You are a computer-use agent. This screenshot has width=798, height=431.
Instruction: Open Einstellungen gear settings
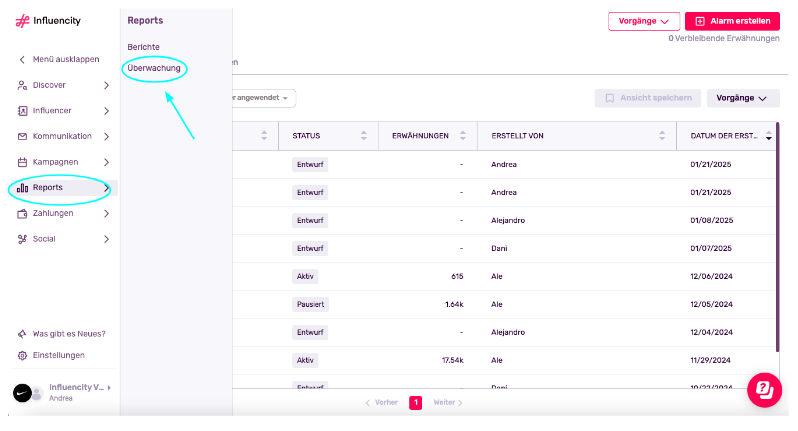22,355
